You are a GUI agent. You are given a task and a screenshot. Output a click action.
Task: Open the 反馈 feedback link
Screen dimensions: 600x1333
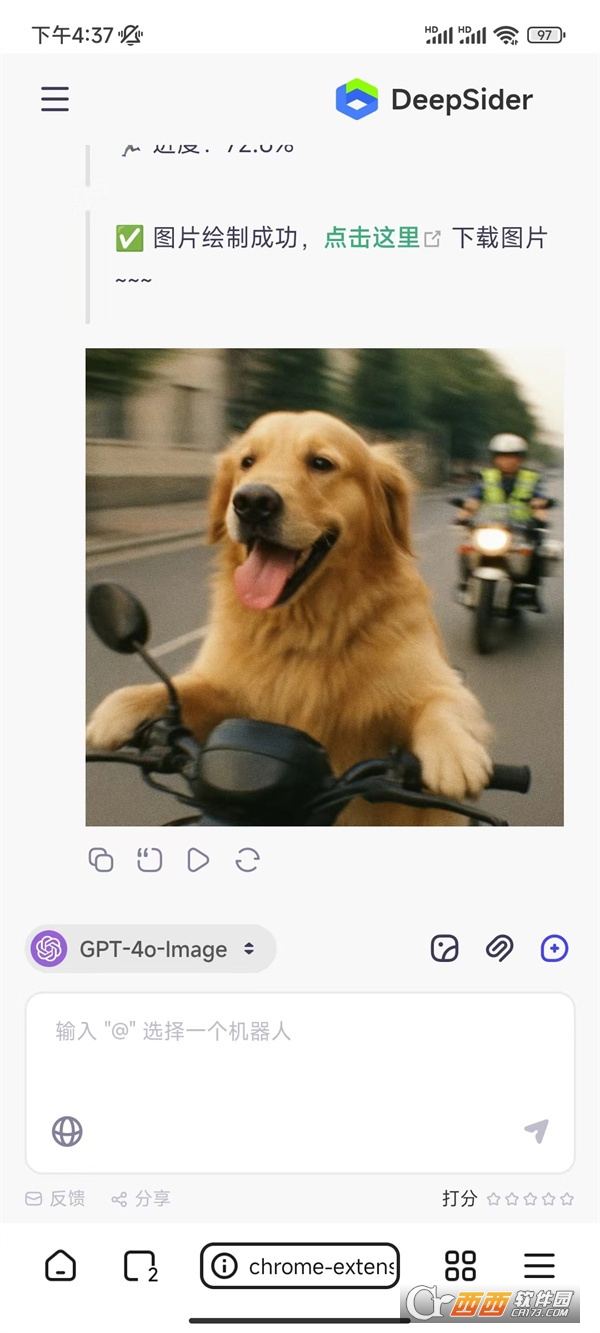[56, 1198]
